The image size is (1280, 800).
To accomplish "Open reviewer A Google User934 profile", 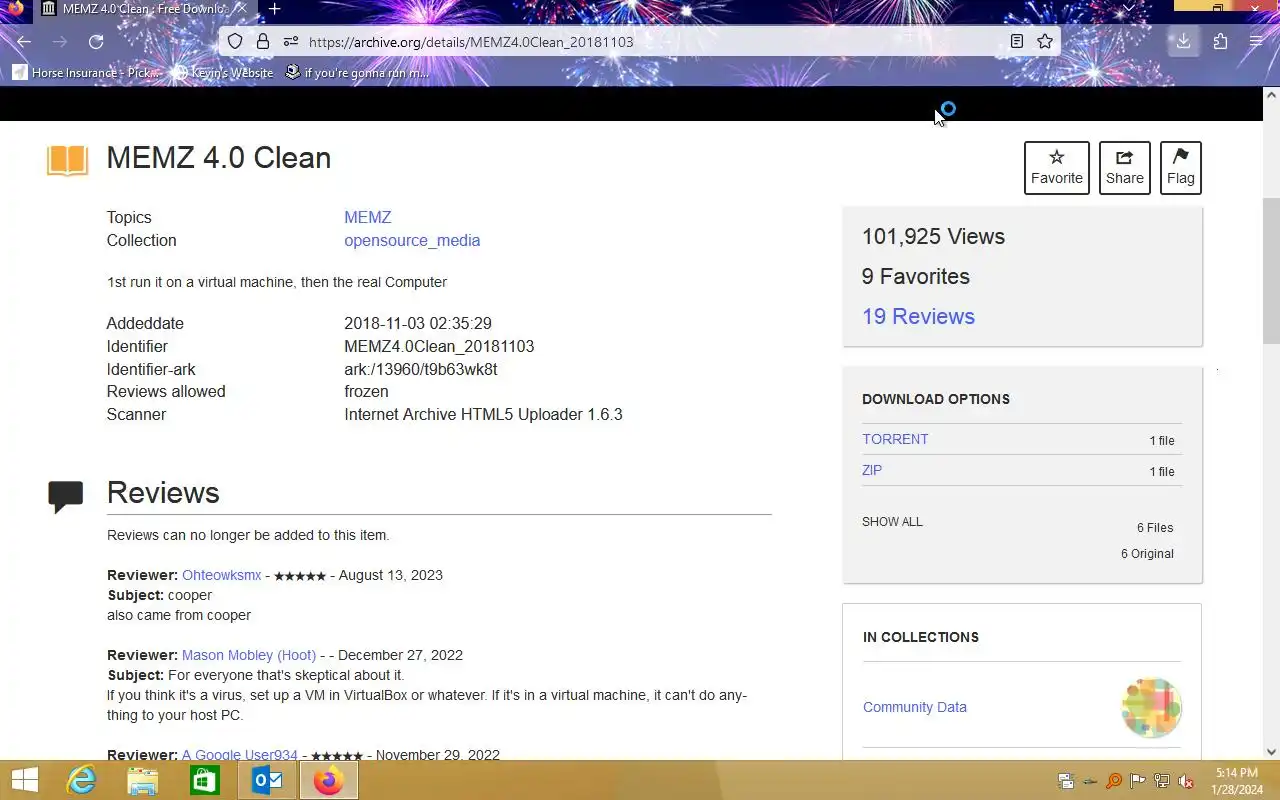I will pos(240,755).
